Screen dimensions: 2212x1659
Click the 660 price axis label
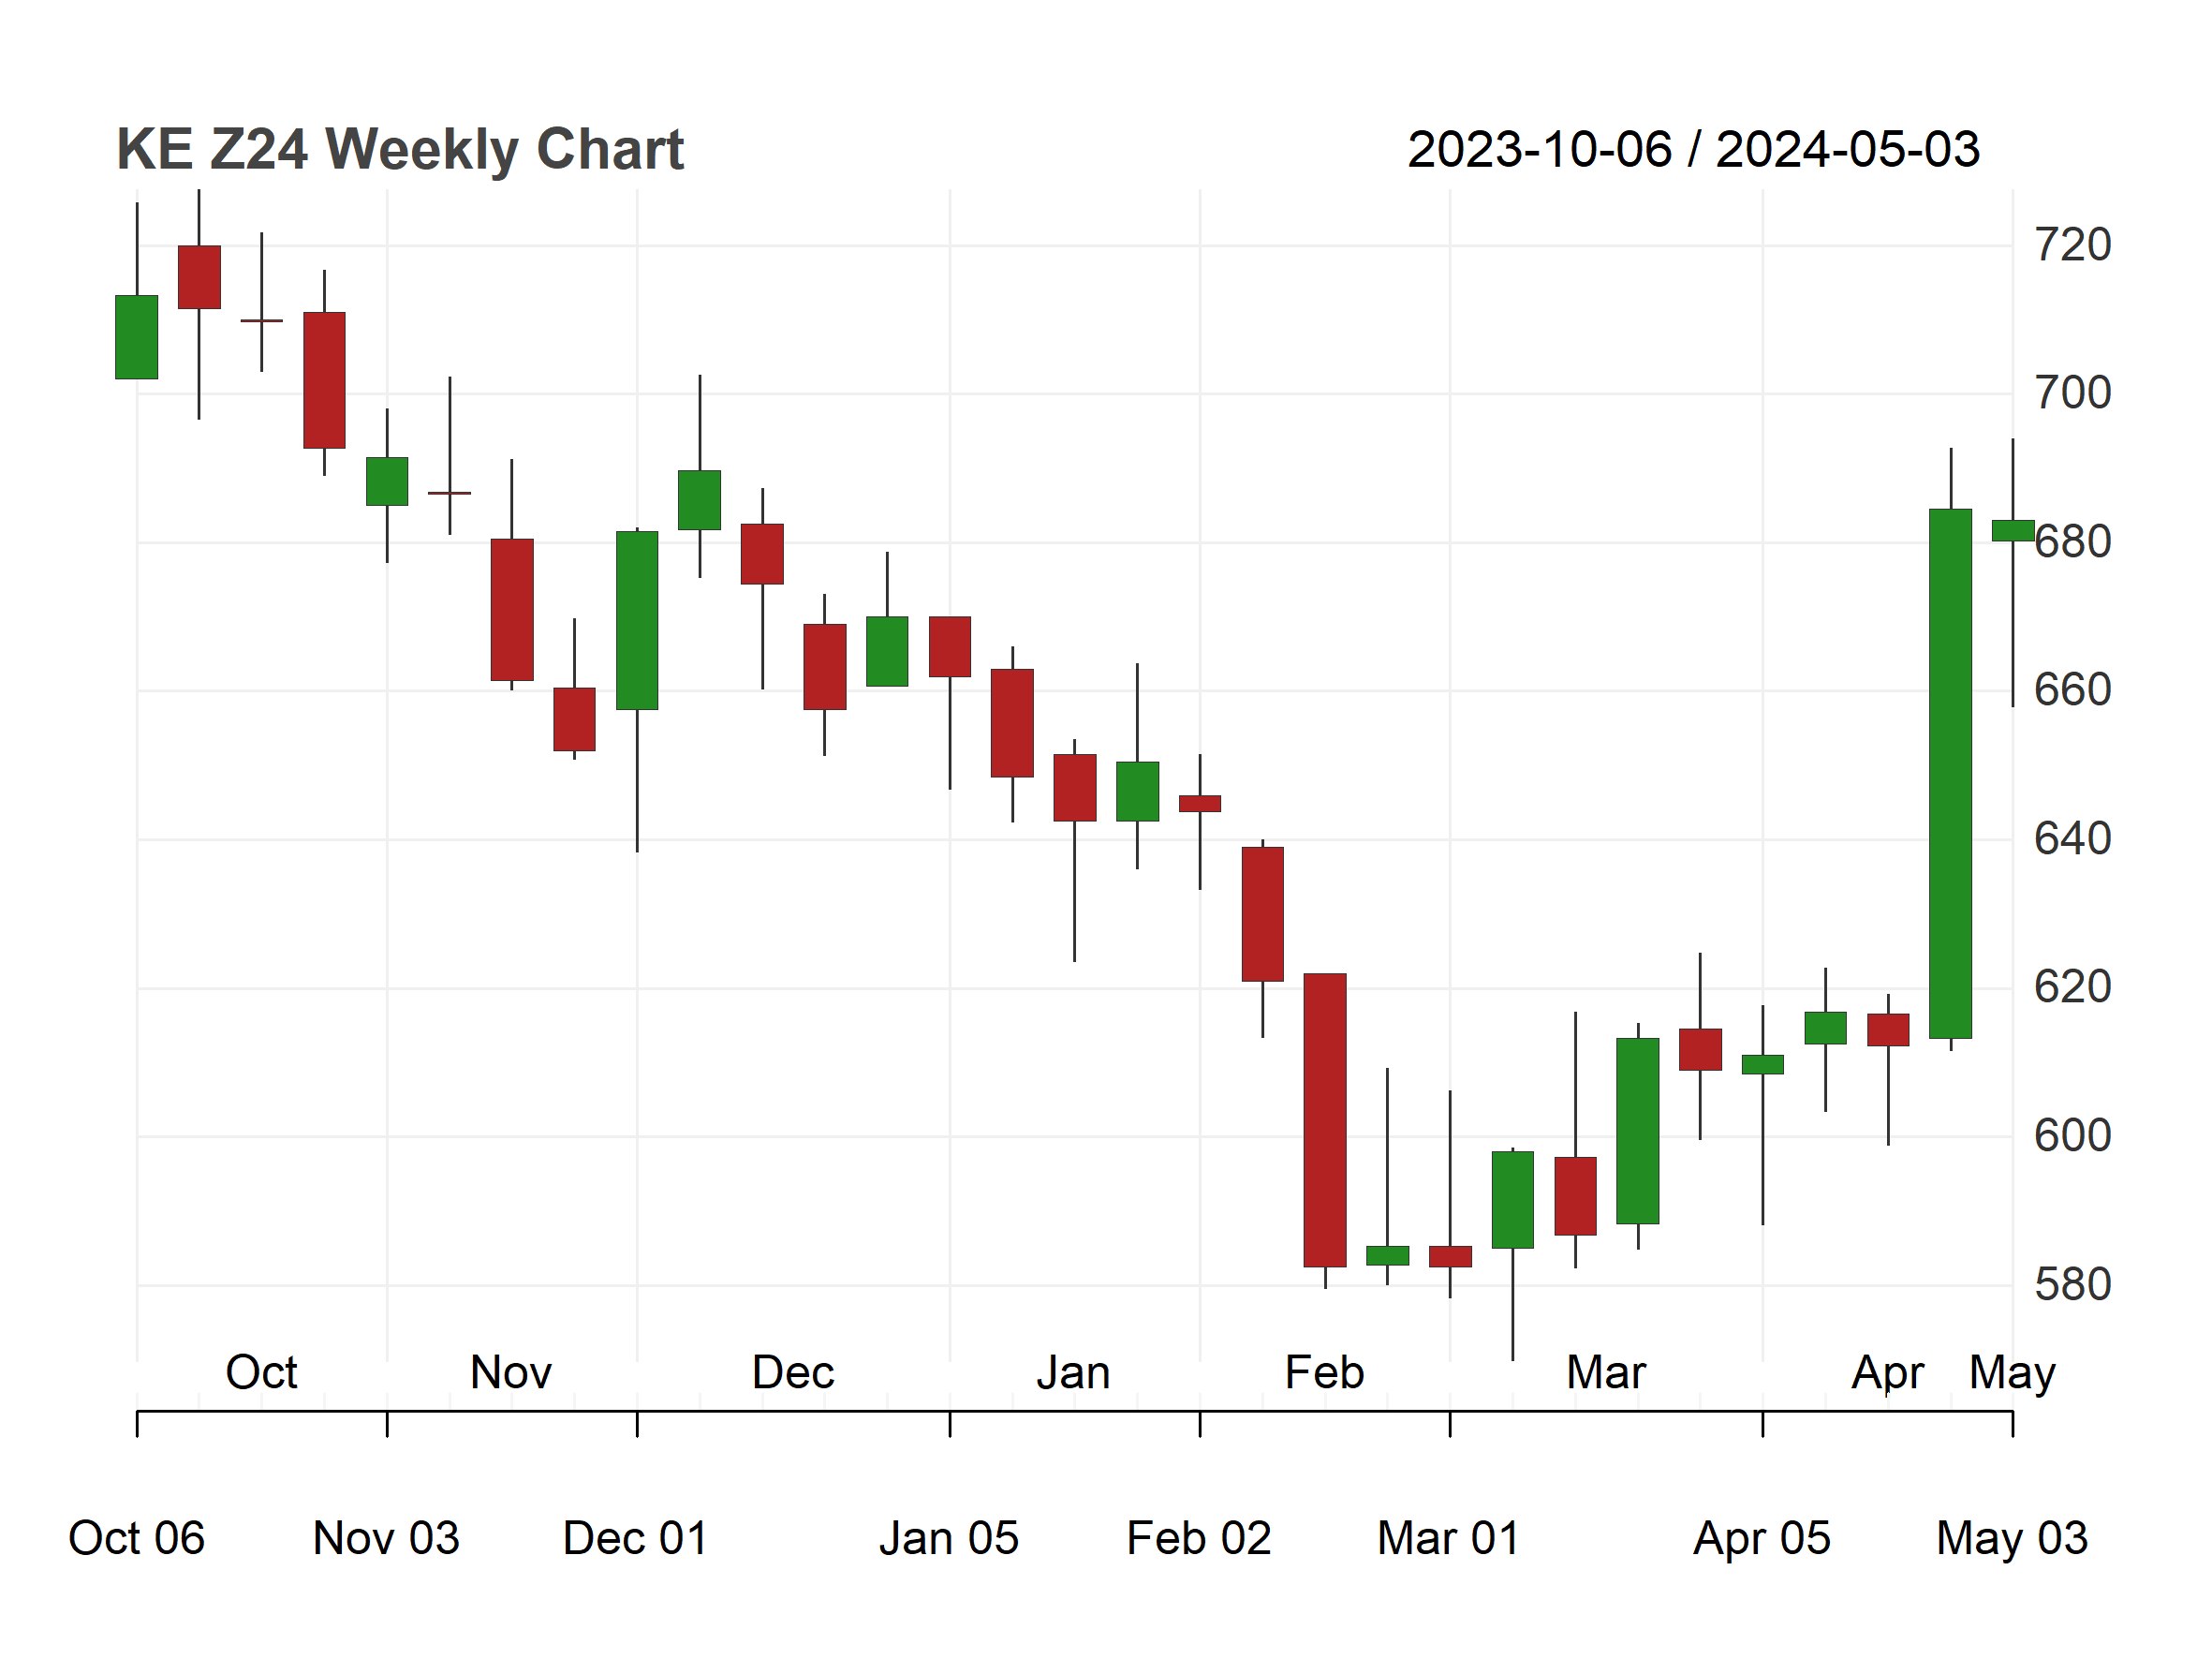2073,690
